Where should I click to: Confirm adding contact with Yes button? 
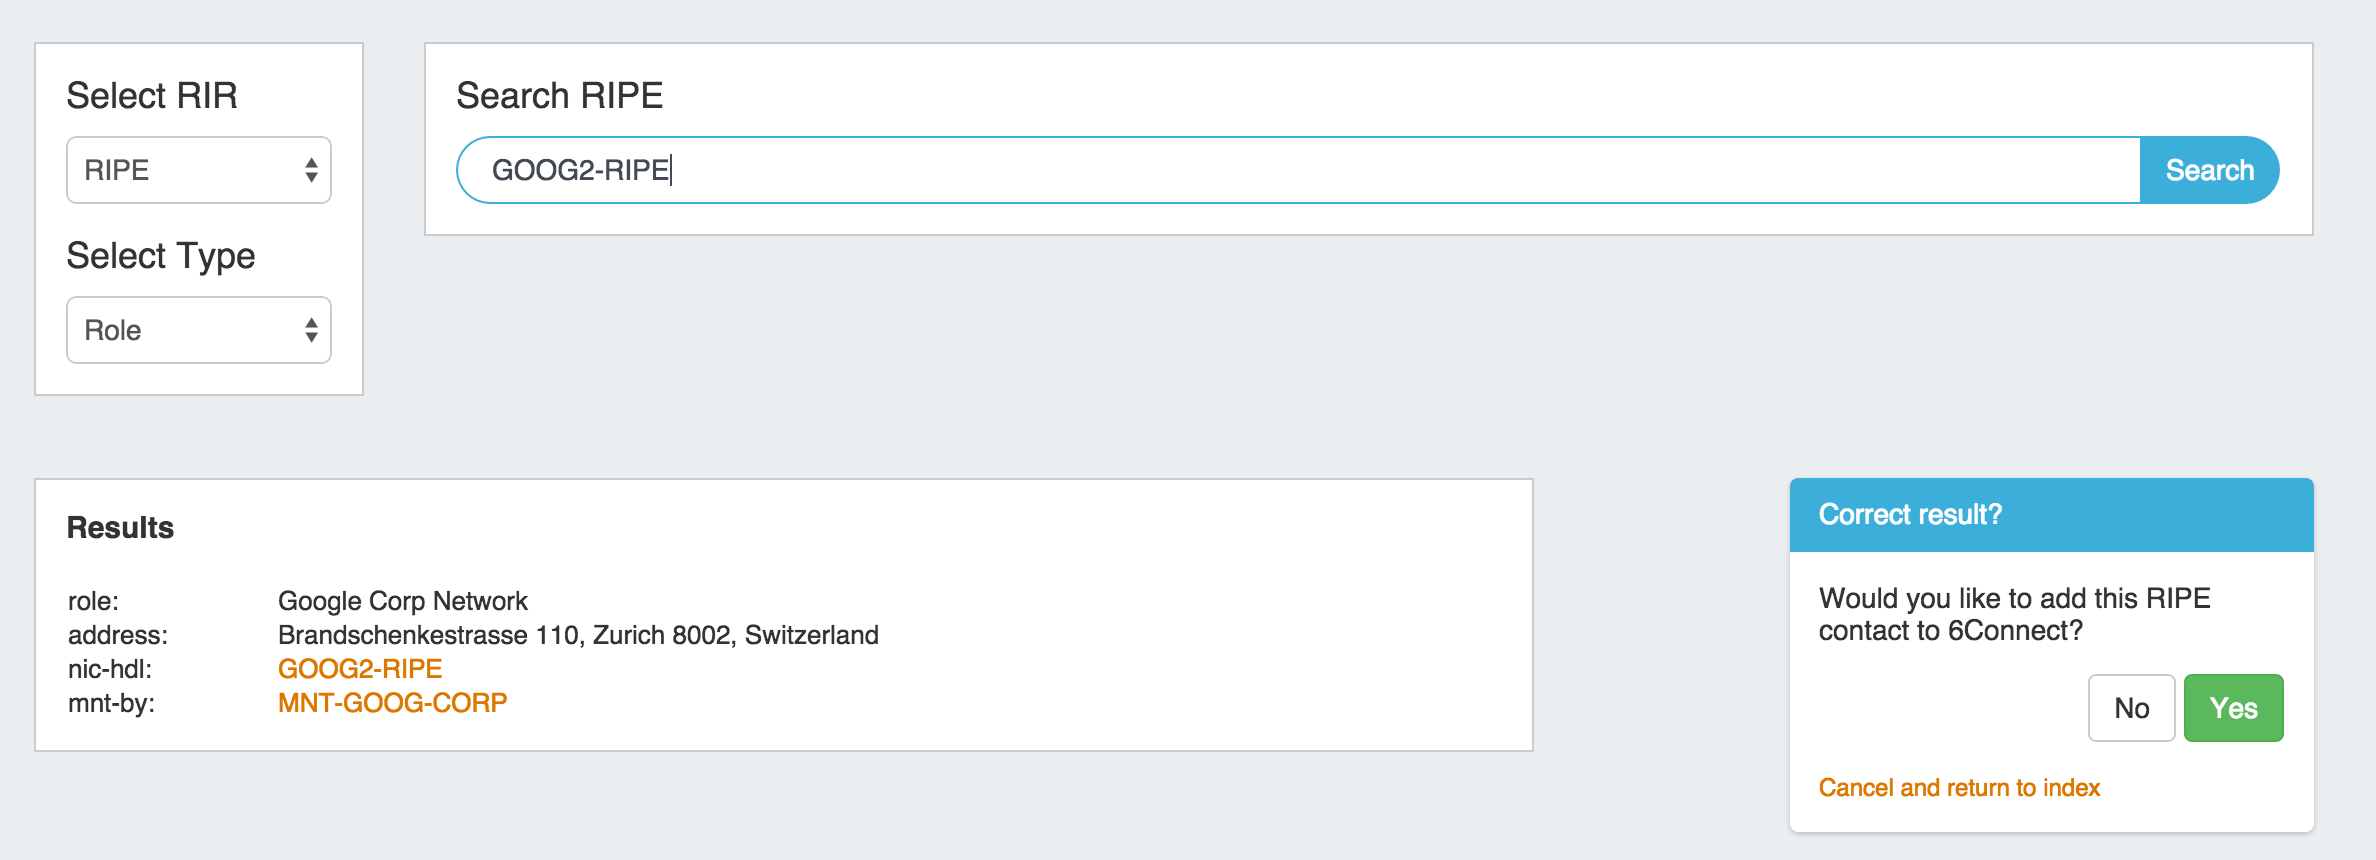click(2233, 708)
